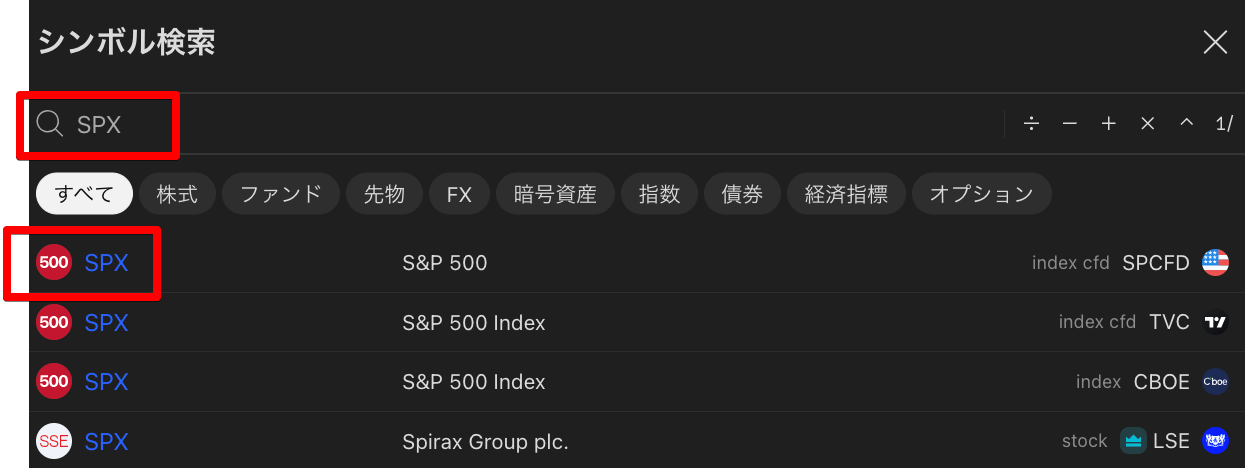Click the divide operator icon
Screen dimensions: 1245x468
coord(1032,124)
